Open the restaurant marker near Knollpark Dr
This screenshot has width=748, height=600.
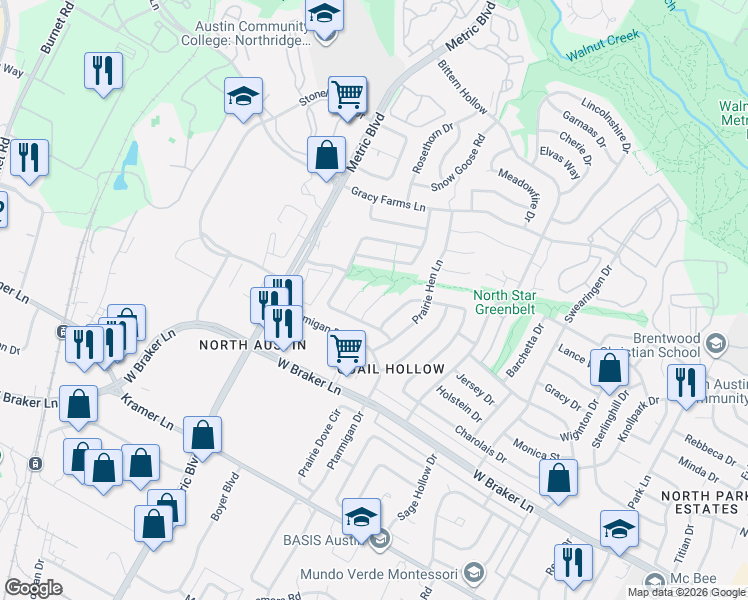[x=686, y=387]
